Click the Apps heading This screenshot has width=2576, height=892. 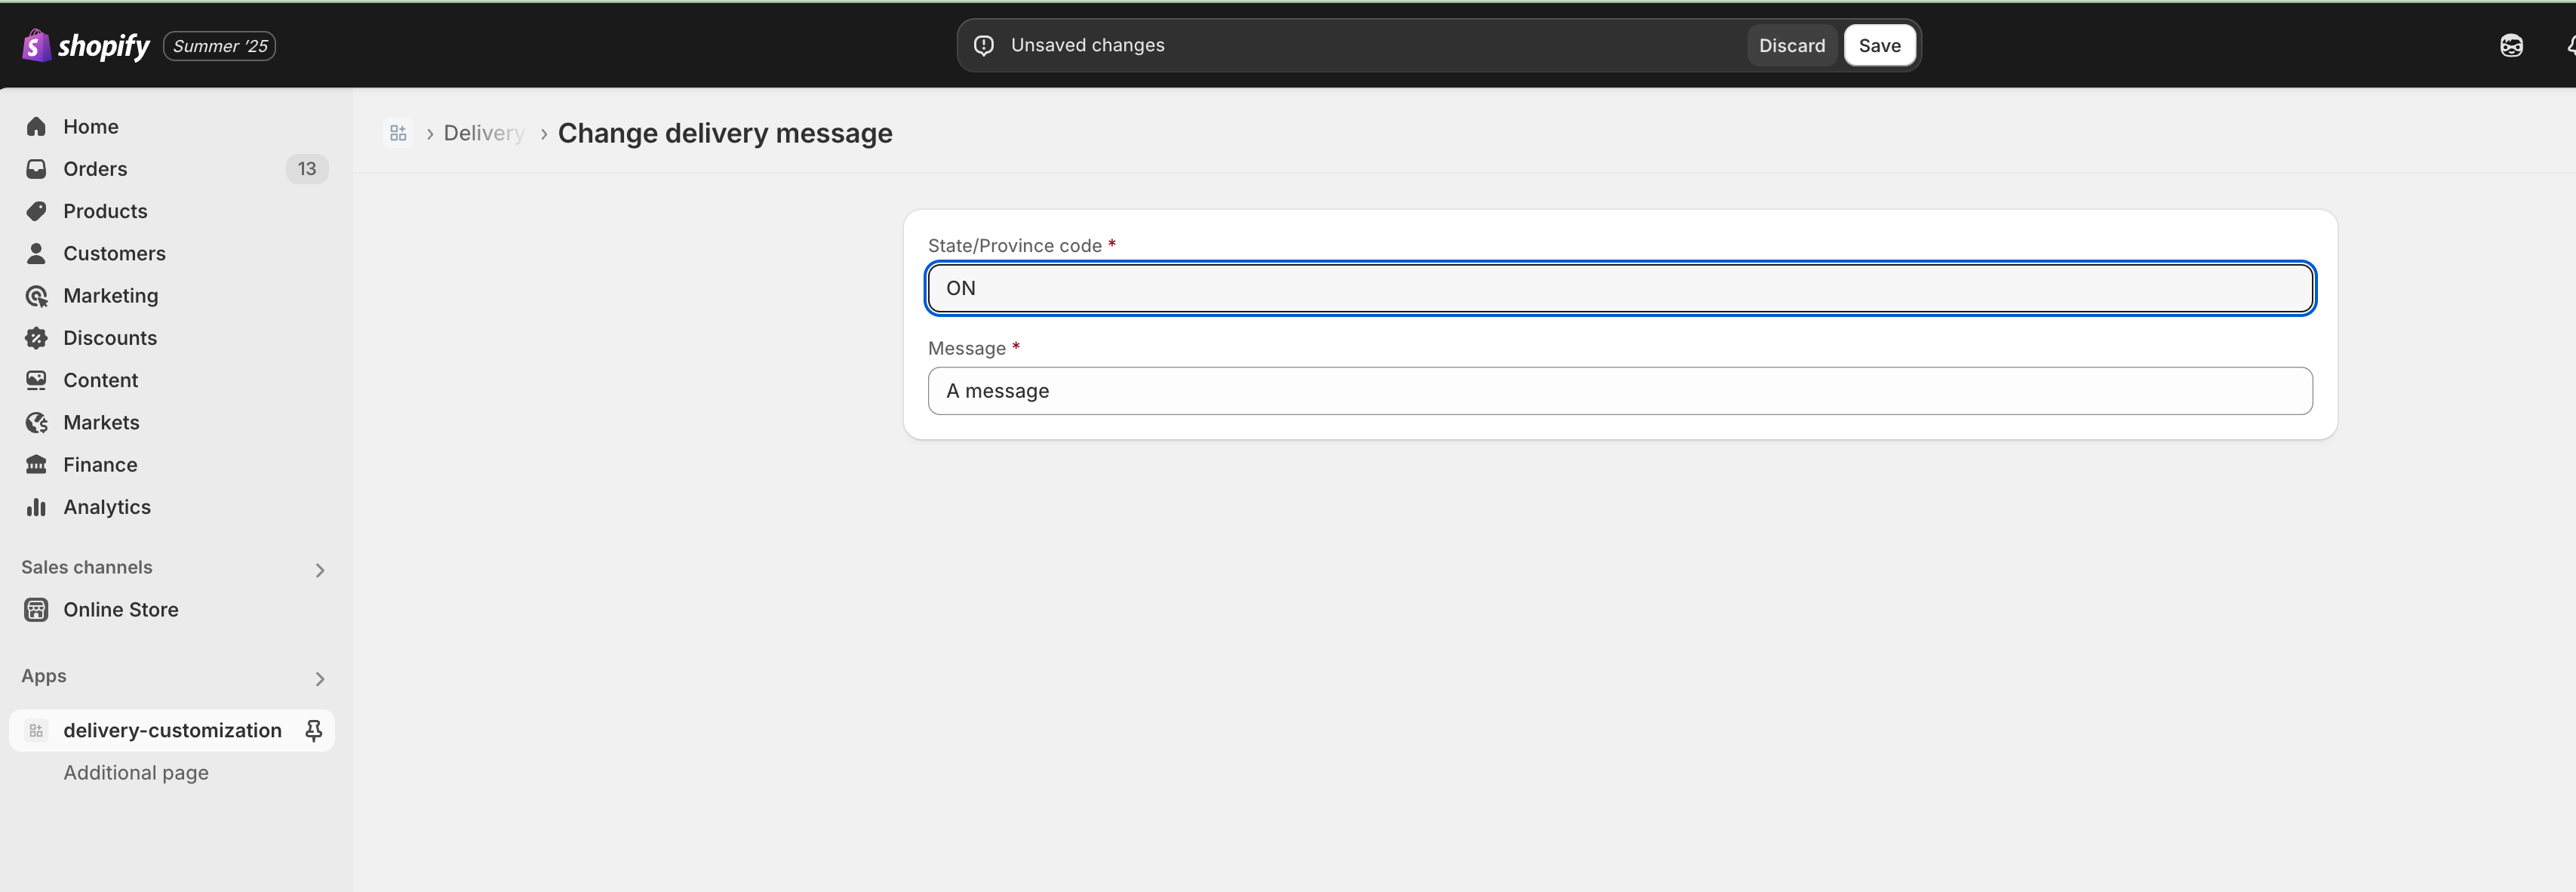click(x=44, y=676)
